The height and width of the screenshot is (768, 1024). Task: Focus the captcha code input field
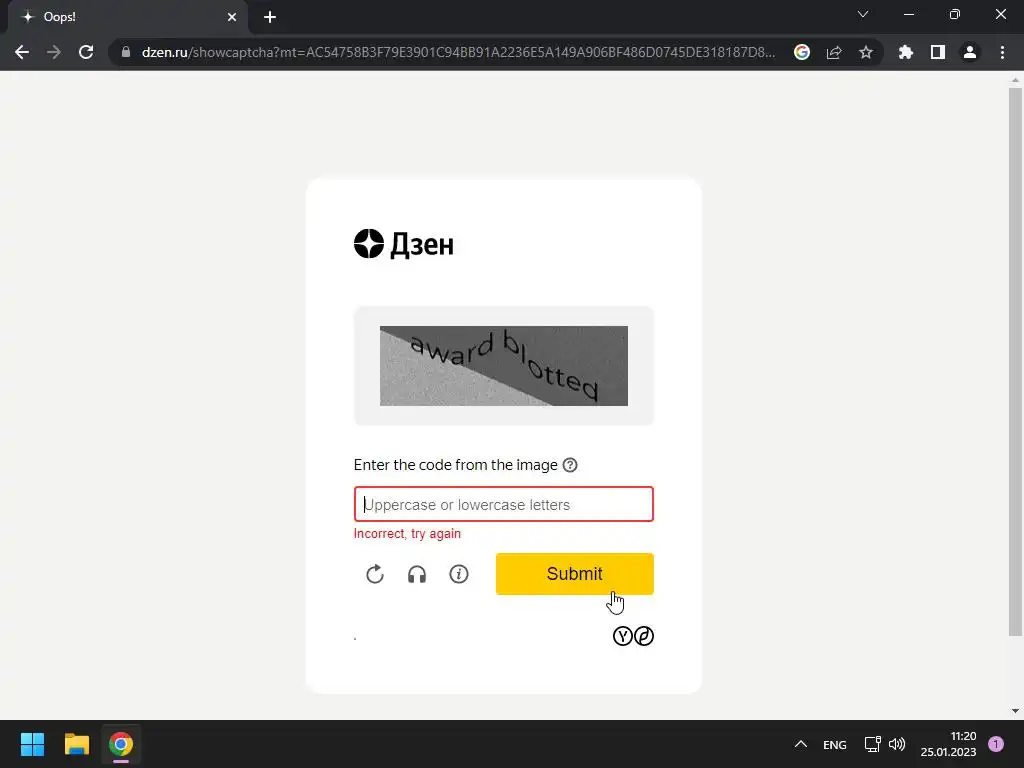click(504, 504)
